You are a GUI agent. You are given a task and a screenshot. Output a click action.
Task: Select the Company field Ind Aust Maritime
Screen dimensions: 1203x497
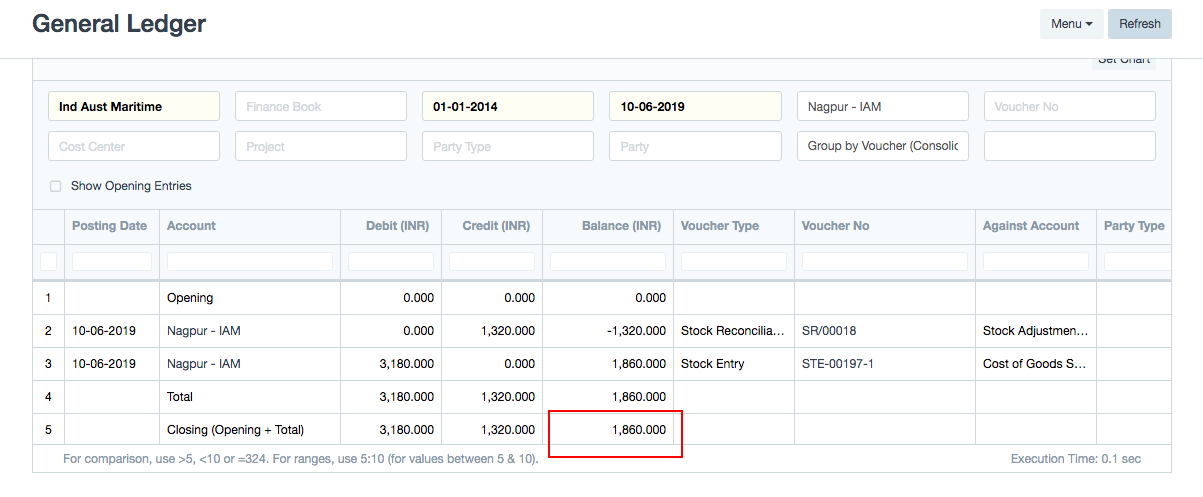click(133, 106)
